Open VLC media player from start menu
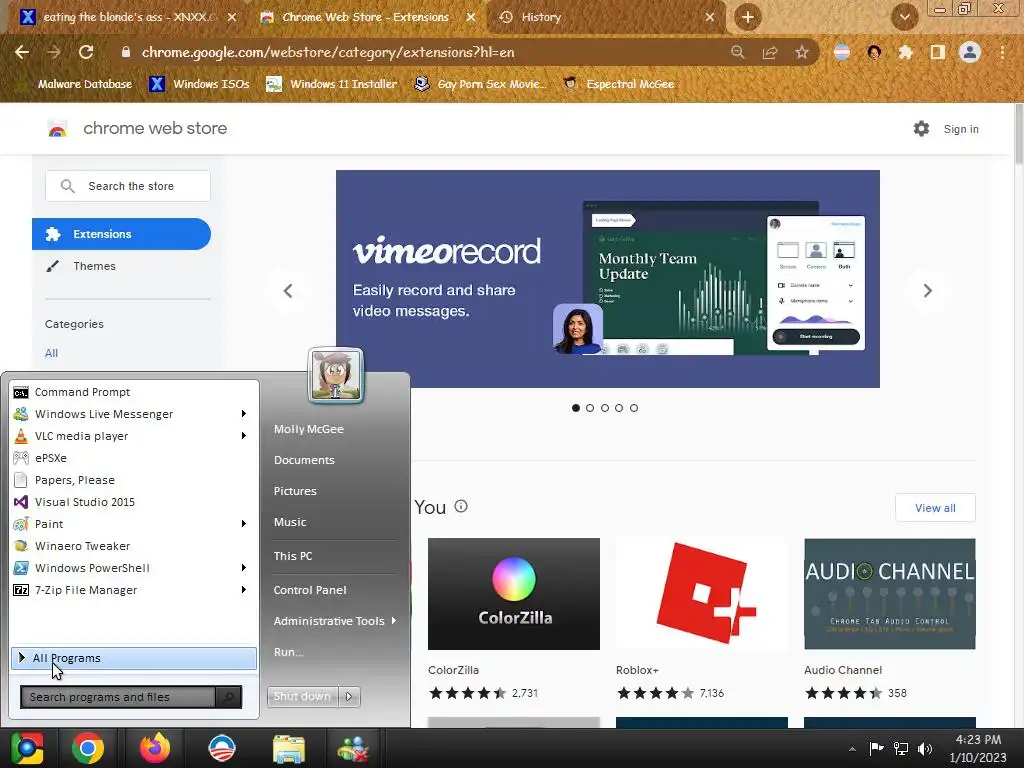This screenshot has width=1024, height=768. [x=134, y=436]
